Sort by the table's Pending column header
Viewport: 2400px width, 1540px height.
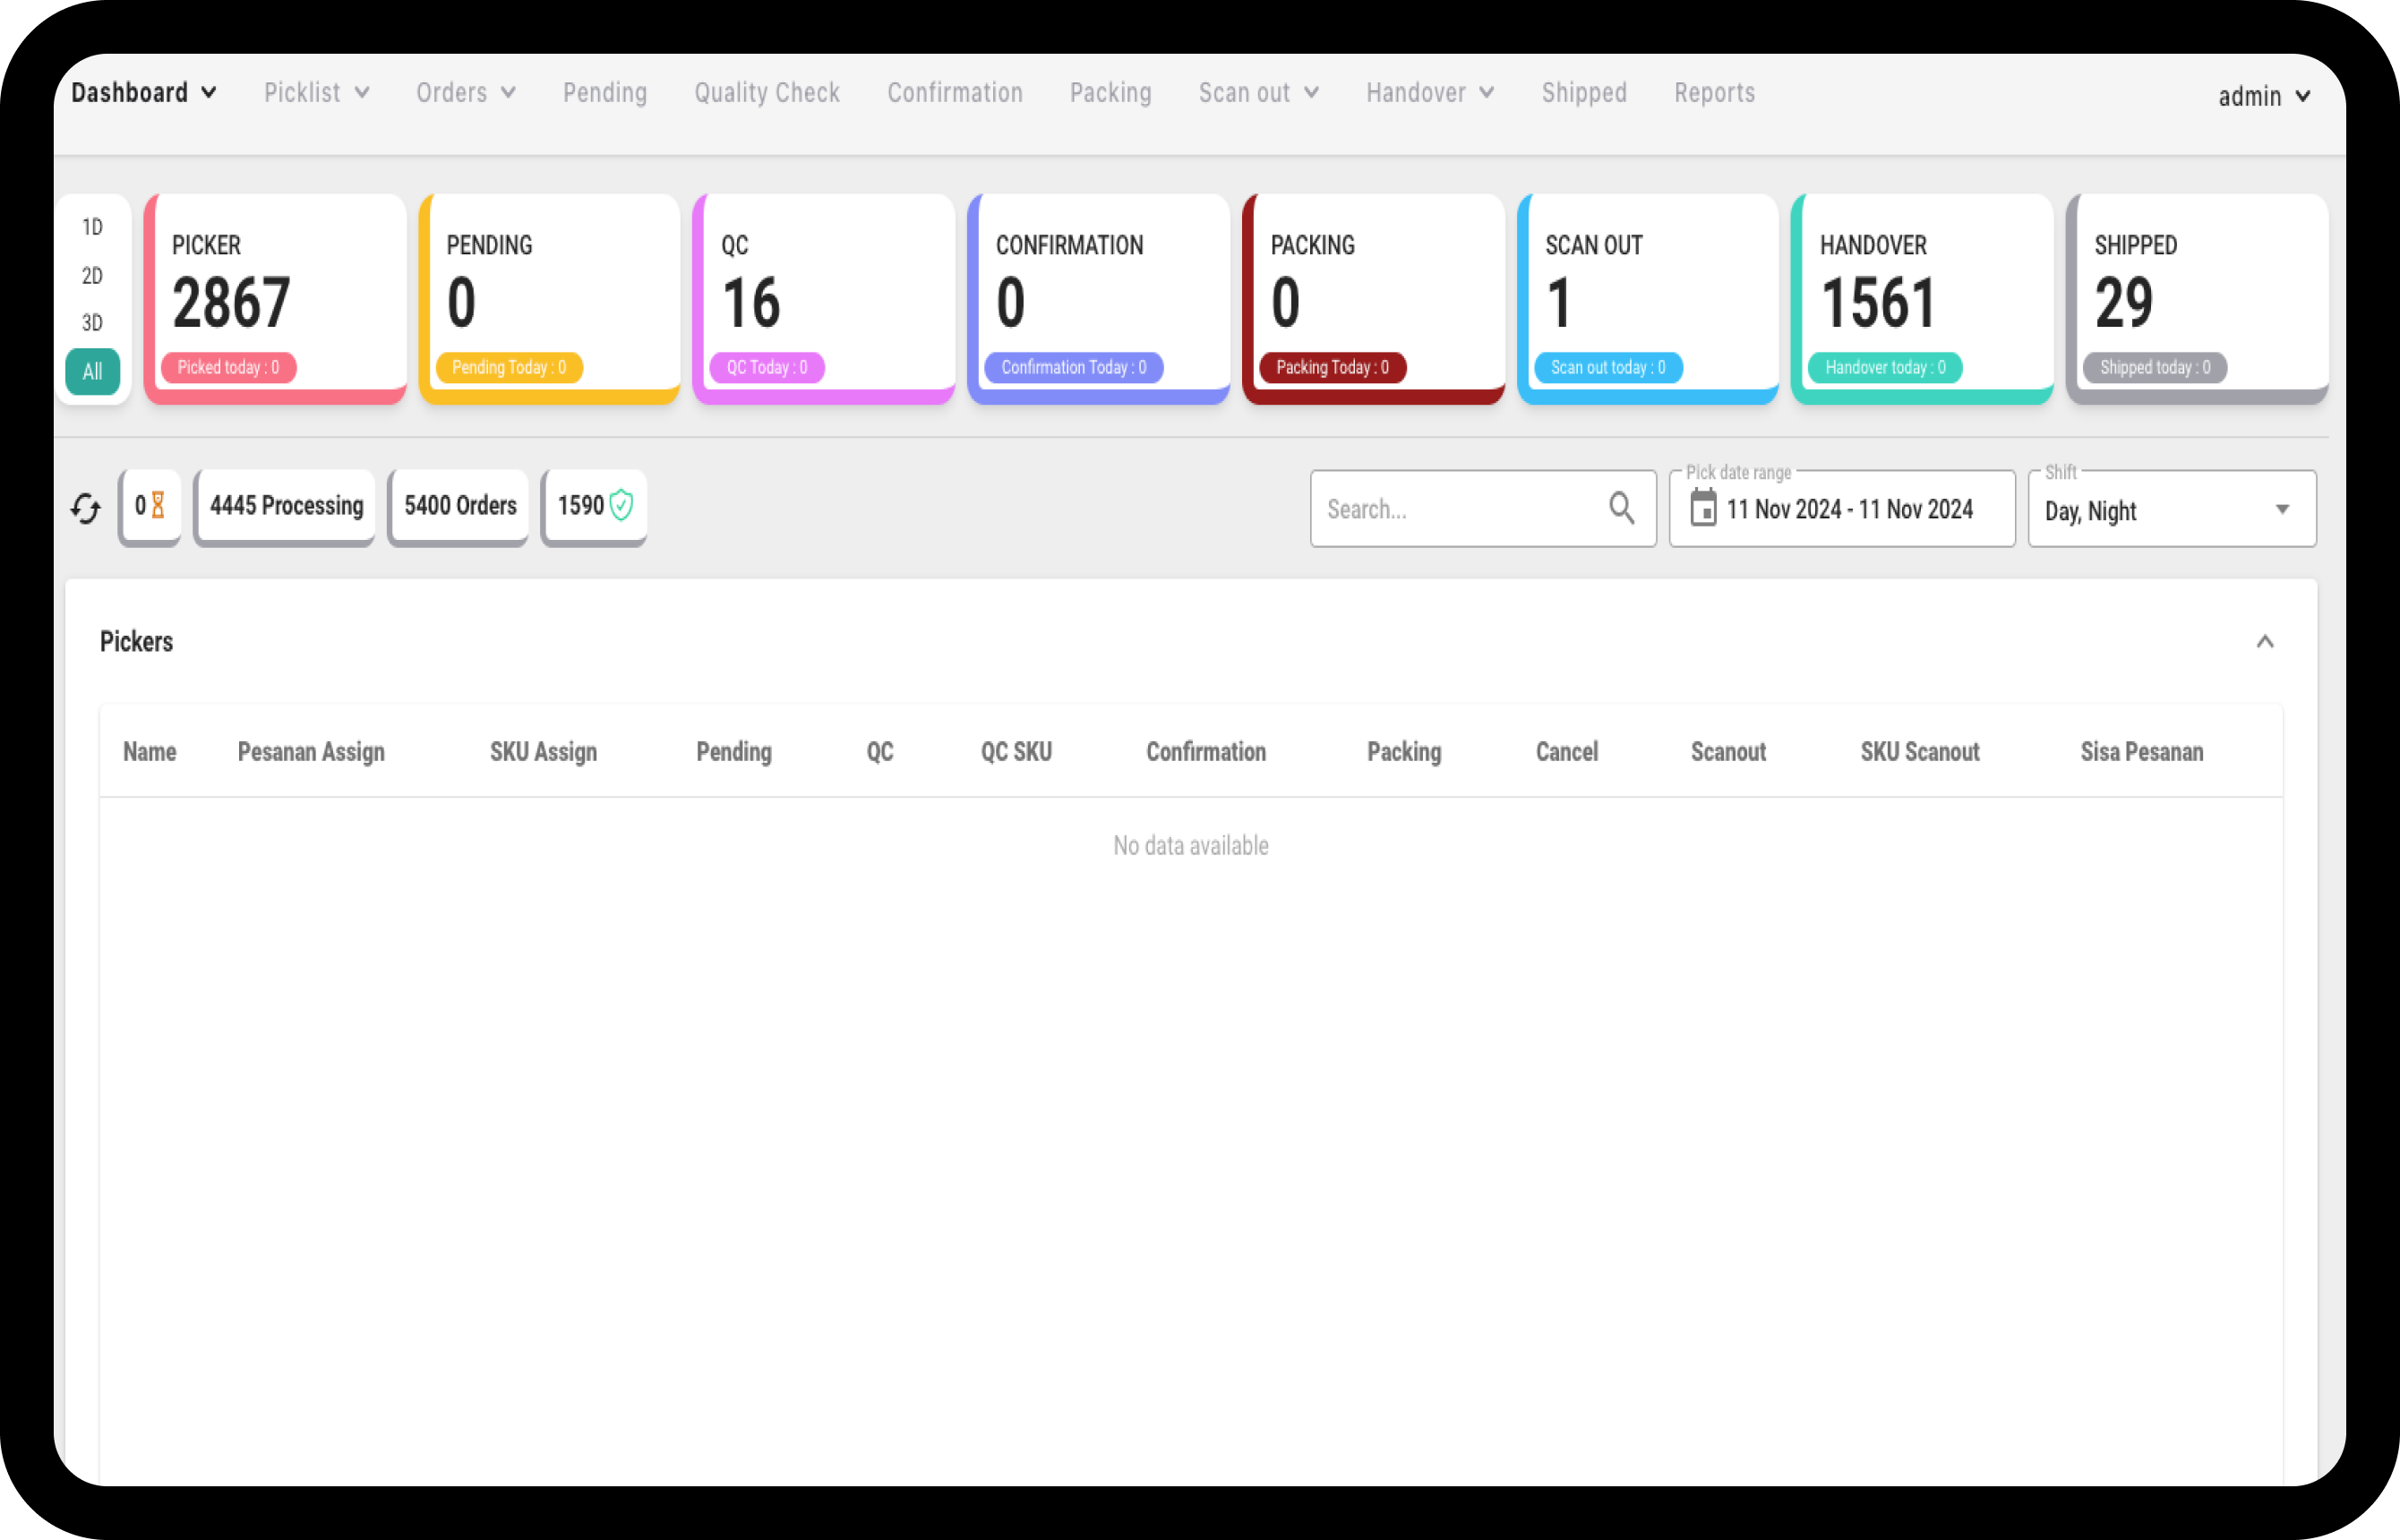[734, 752]
